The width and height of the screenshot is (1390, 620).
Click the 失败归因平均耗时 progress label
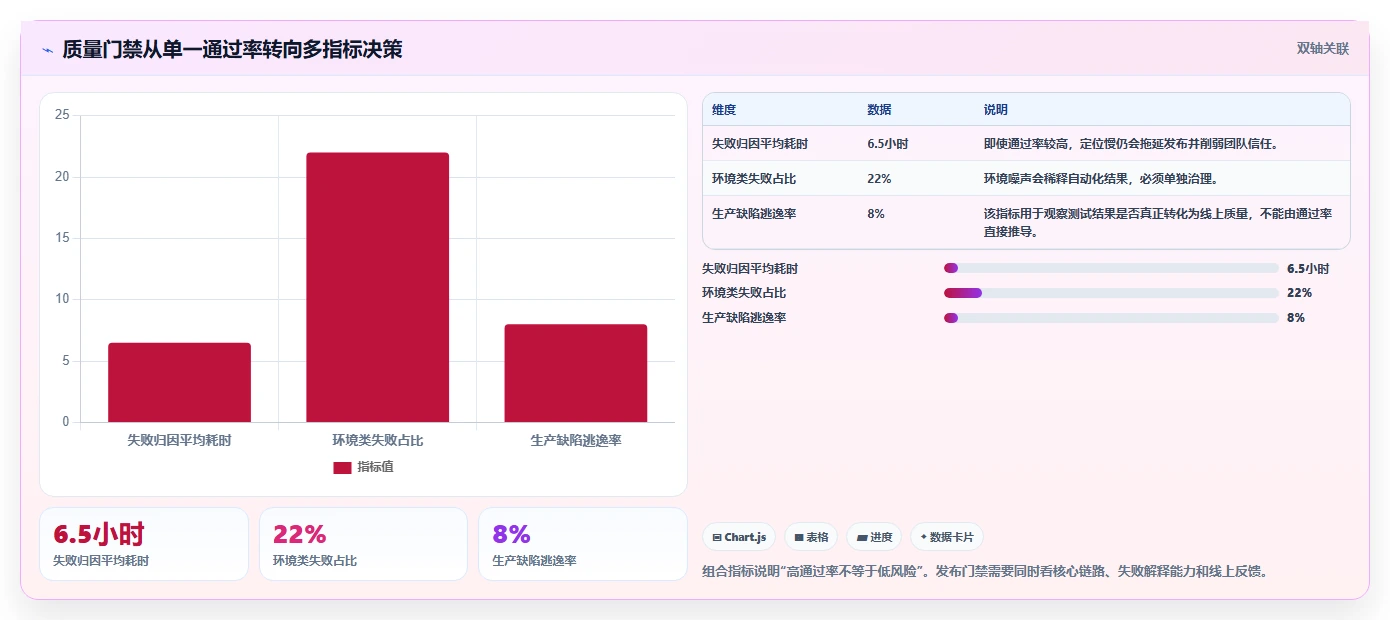(x=750, y=269)
